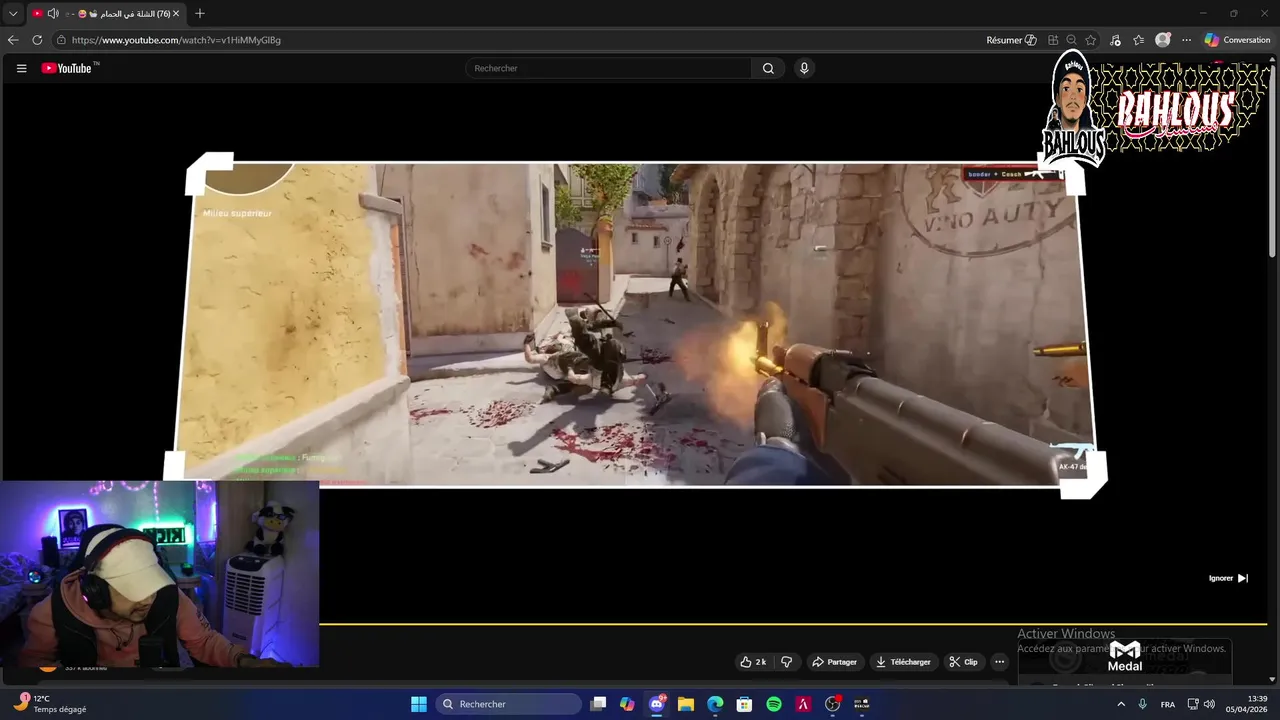
Task: Share the video via Partager
Action: point(834,662)
